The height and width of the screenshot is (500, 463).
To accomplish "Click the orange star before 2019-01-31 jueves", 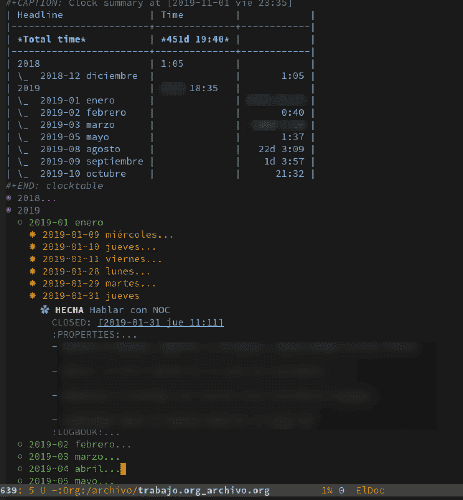I will (x=33, y=295).
